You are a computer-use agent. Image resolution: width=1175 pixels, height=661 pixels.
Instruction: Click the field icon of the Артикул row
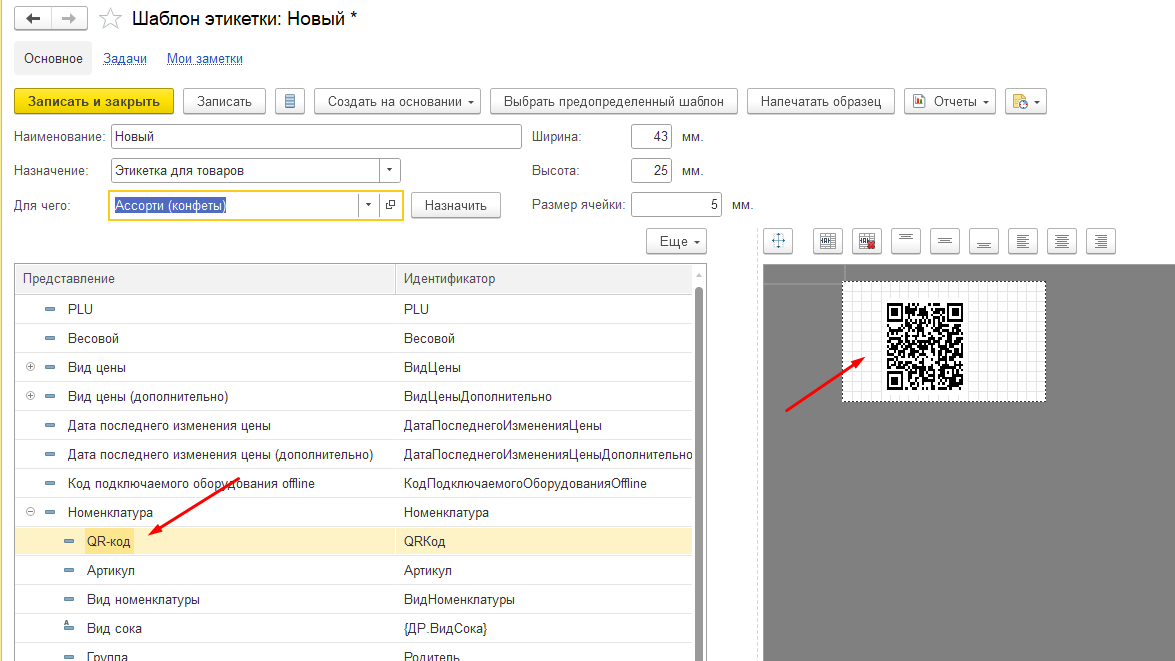[x=69, y=570]
